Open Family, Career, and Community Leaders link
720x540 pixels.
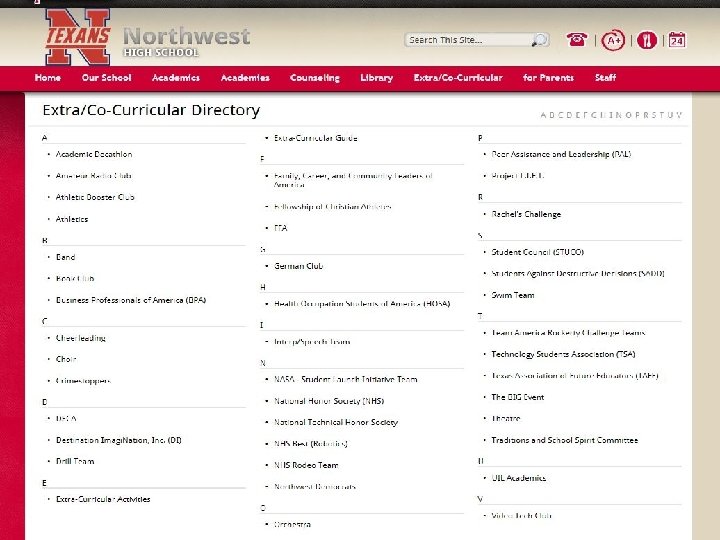tap(353, 180)
